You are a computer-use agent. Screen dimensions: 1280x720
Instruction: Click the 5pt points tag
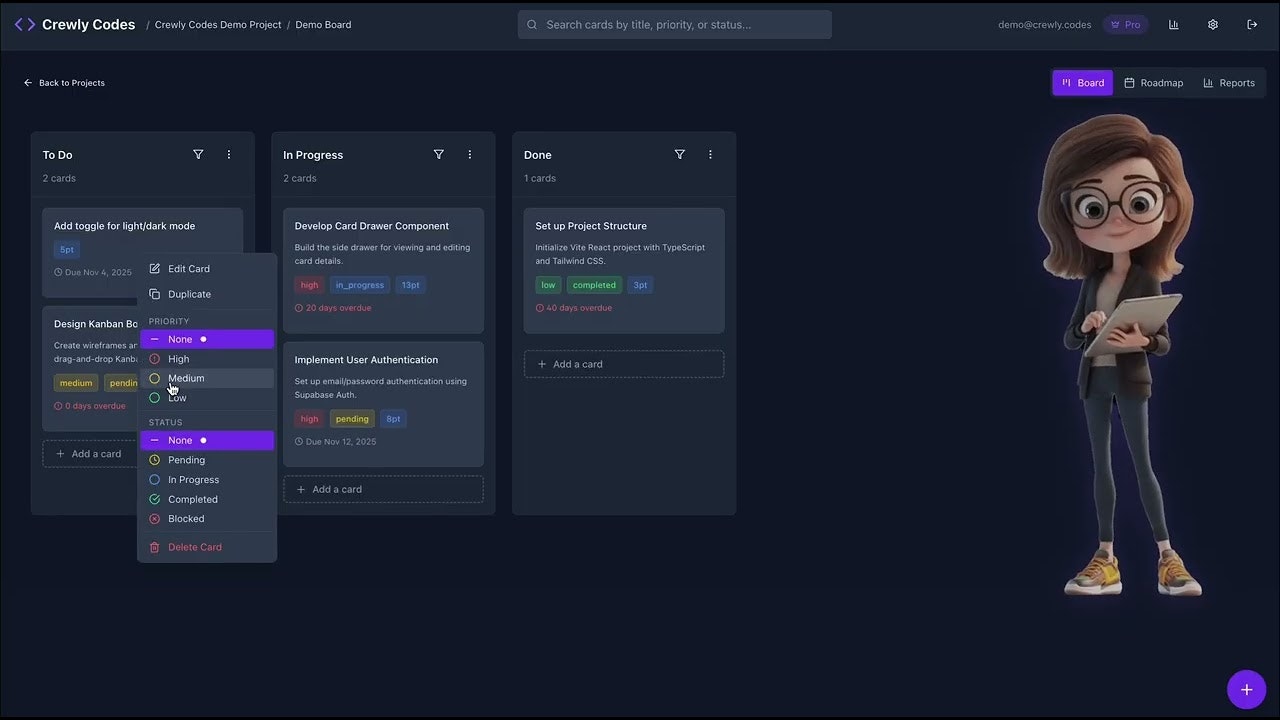[x=66, y=250]
